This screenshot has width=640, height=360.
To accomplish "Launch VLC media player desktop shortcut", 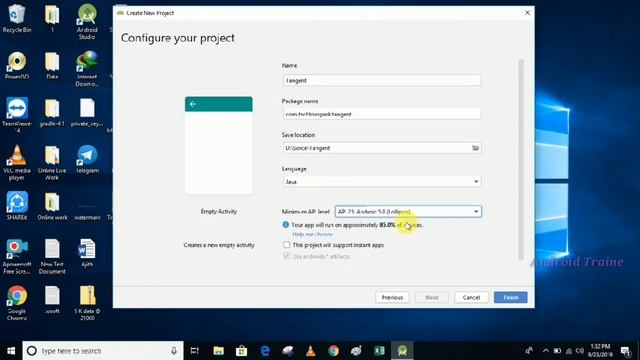I will click(x=17, y=162).
